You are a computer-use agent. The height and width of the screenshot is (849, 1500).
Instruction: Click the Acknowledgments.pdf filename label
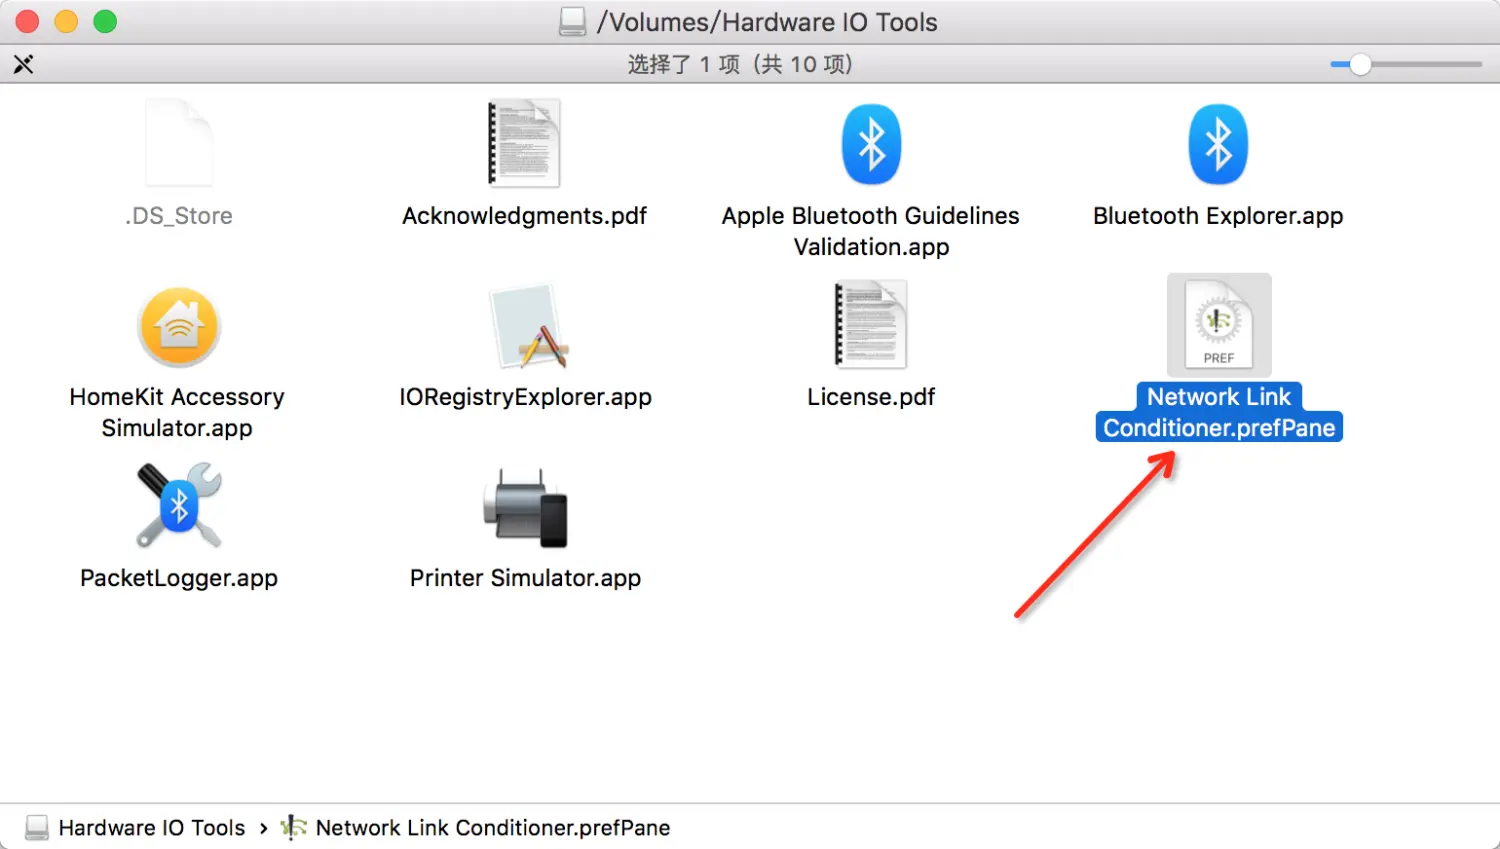(x=524, y=216)
